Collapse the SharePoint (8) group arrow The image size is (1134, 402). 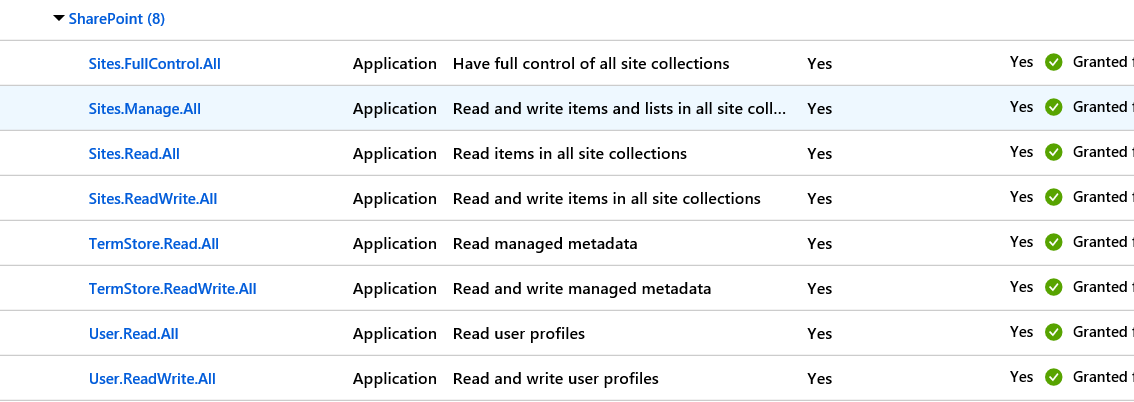pos(59,19)
